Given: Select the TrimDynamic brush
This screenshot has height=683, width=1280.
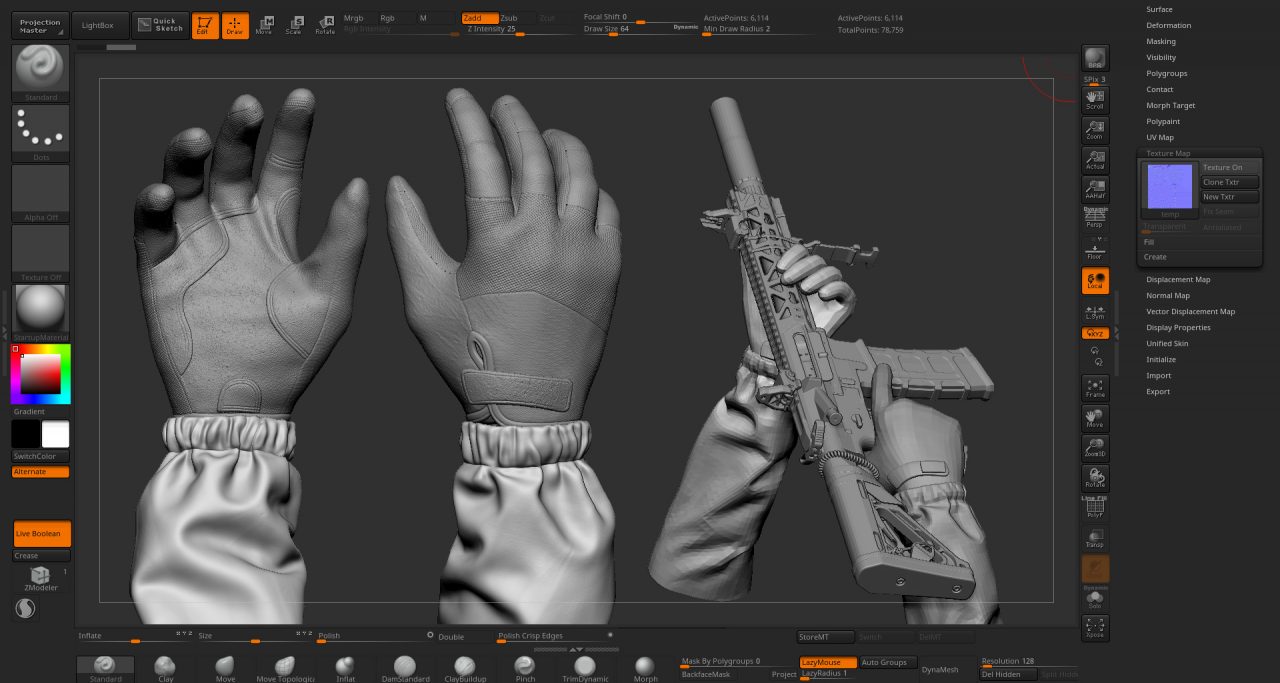Looking at the screenshot, I should point(584,667).
